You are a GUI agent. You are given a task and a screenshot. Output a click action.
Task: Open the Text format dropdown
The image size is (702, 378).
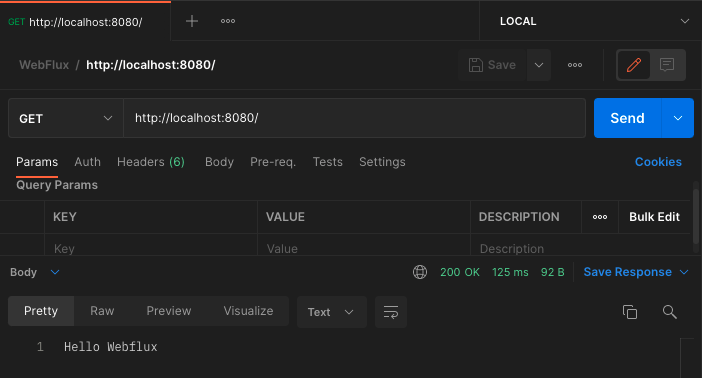point(331,312)
